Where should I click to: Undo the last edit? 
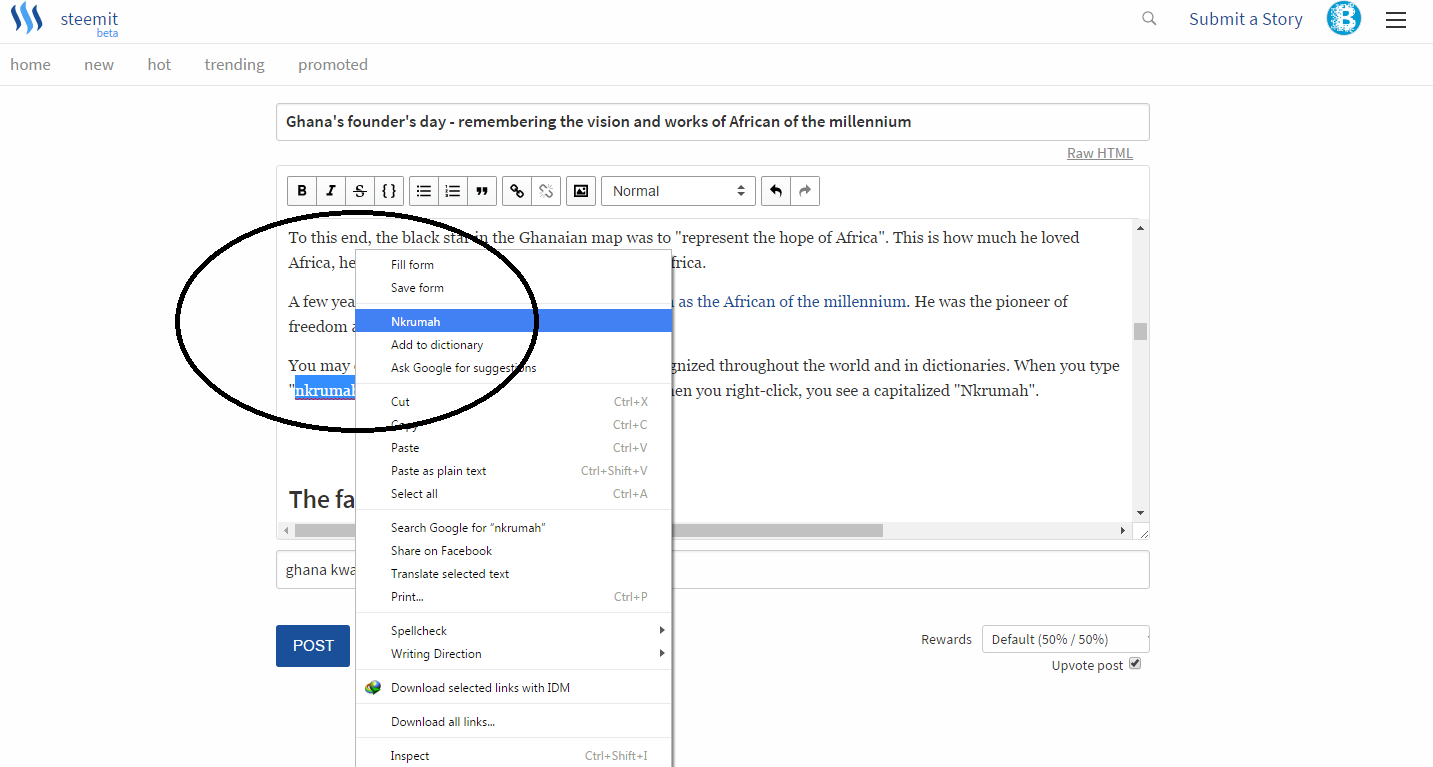[775, 191]
